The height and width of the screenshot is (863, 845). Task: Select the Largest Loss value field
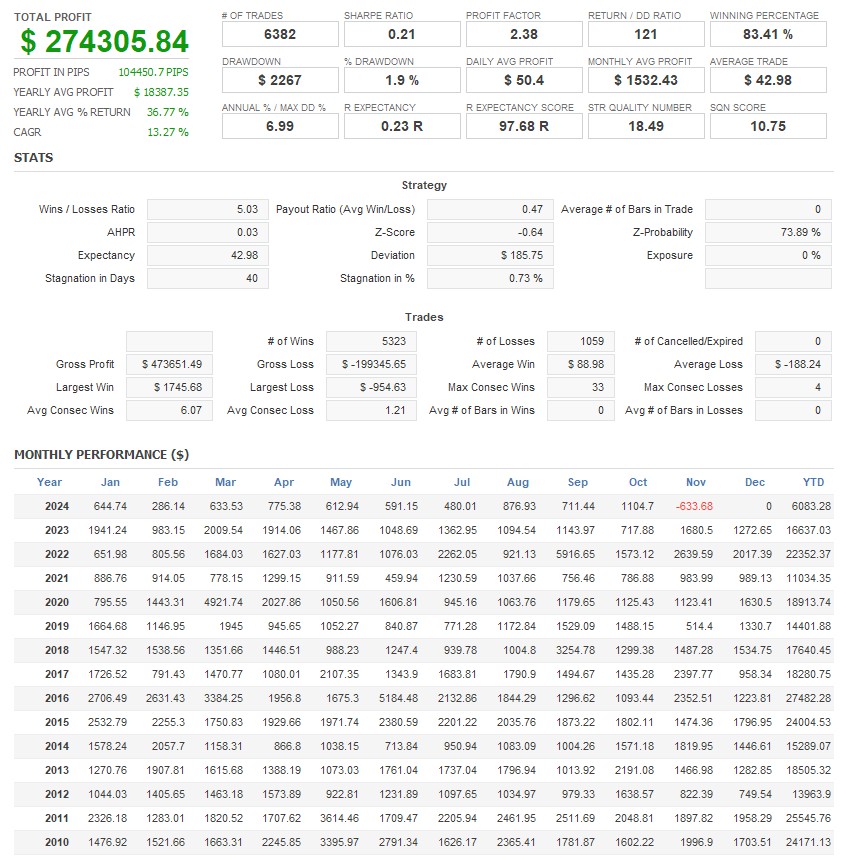pos(371,387)
